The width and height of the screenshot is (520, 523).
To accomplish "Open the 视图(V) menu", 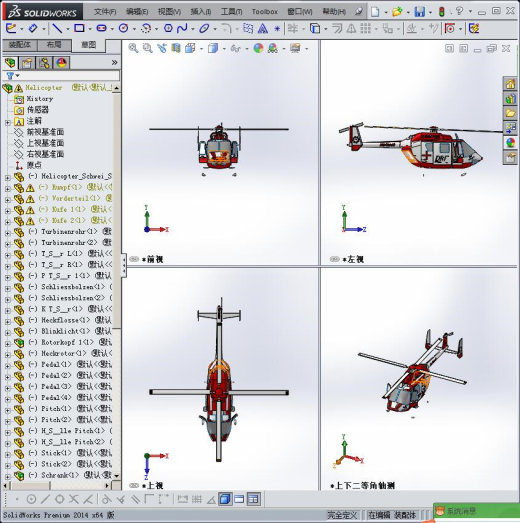I will 169,12.
